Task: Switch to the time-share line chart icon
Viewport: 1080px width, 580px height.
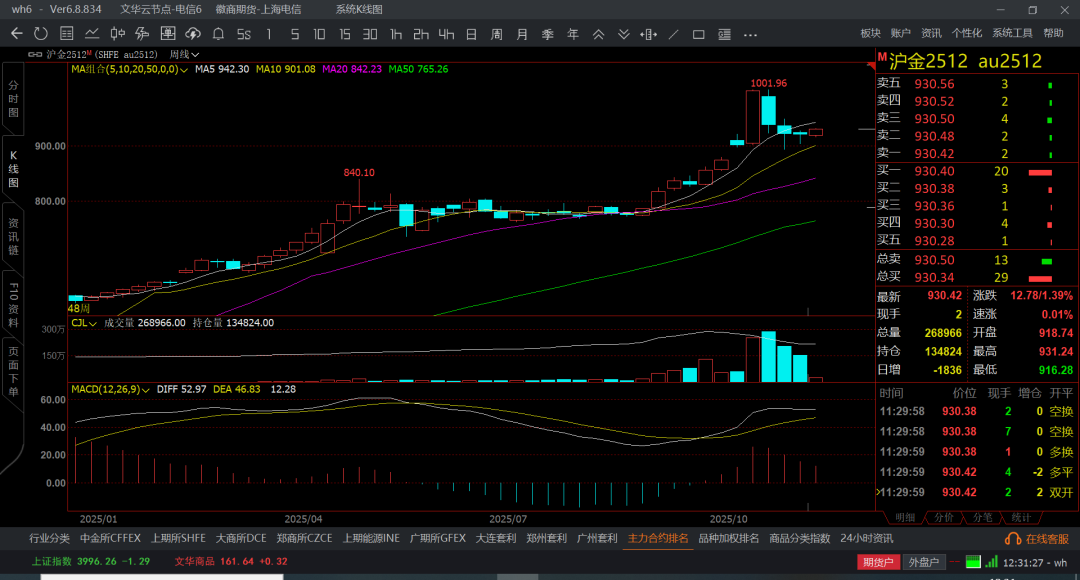Action: [92, 34]
